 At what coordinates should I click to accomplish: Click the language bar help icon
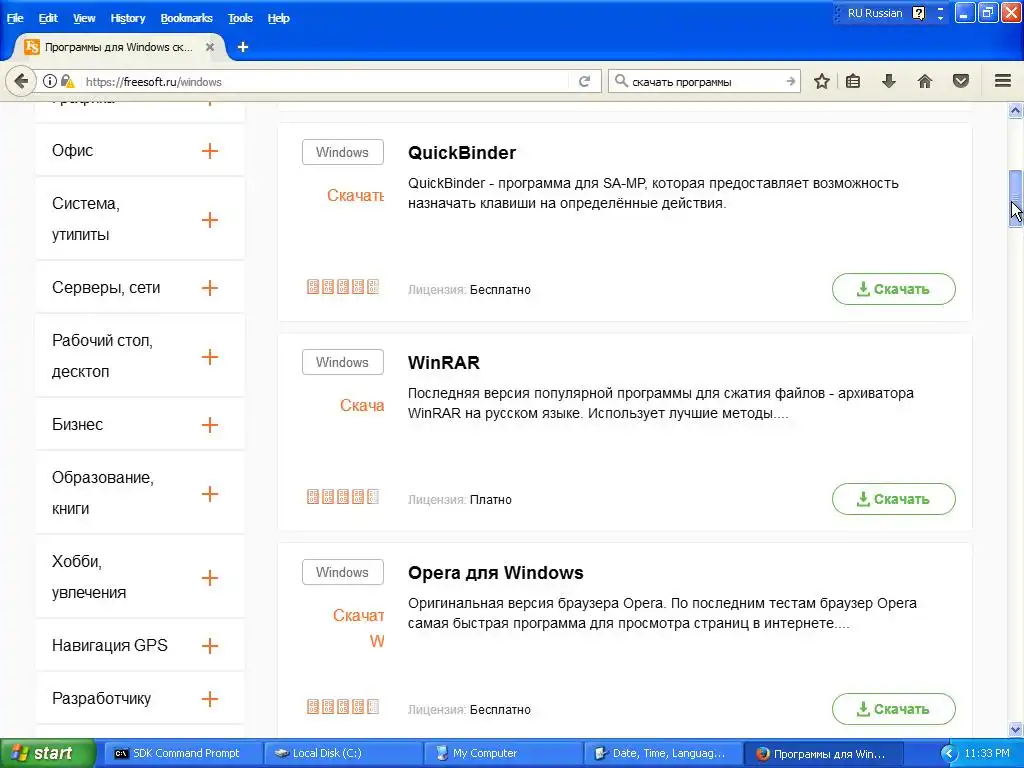[x=919, y=13]
